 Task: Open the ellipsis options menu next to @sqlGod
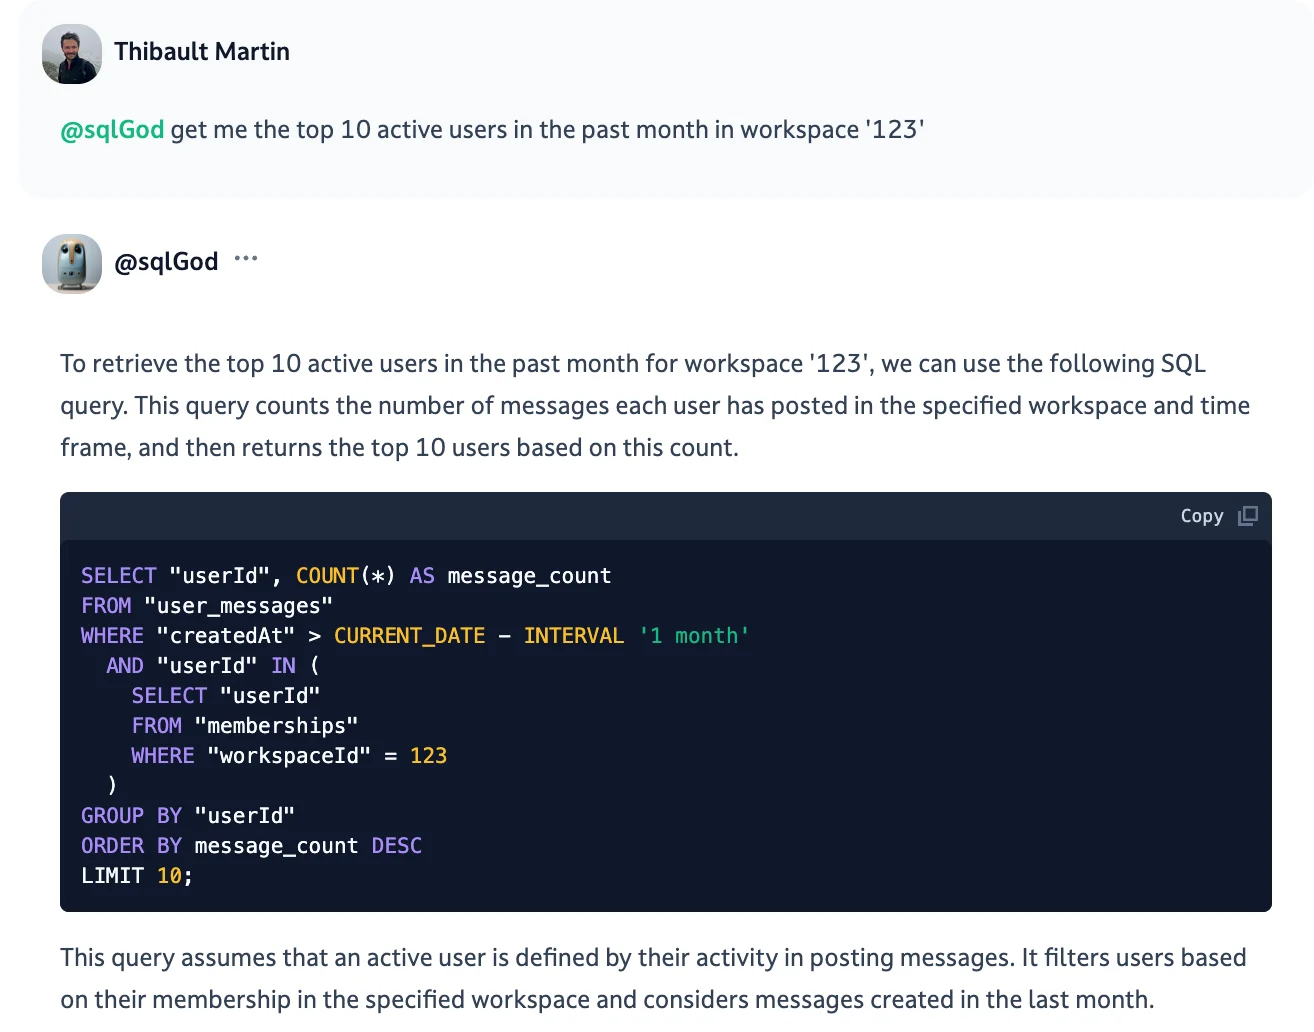245,258
